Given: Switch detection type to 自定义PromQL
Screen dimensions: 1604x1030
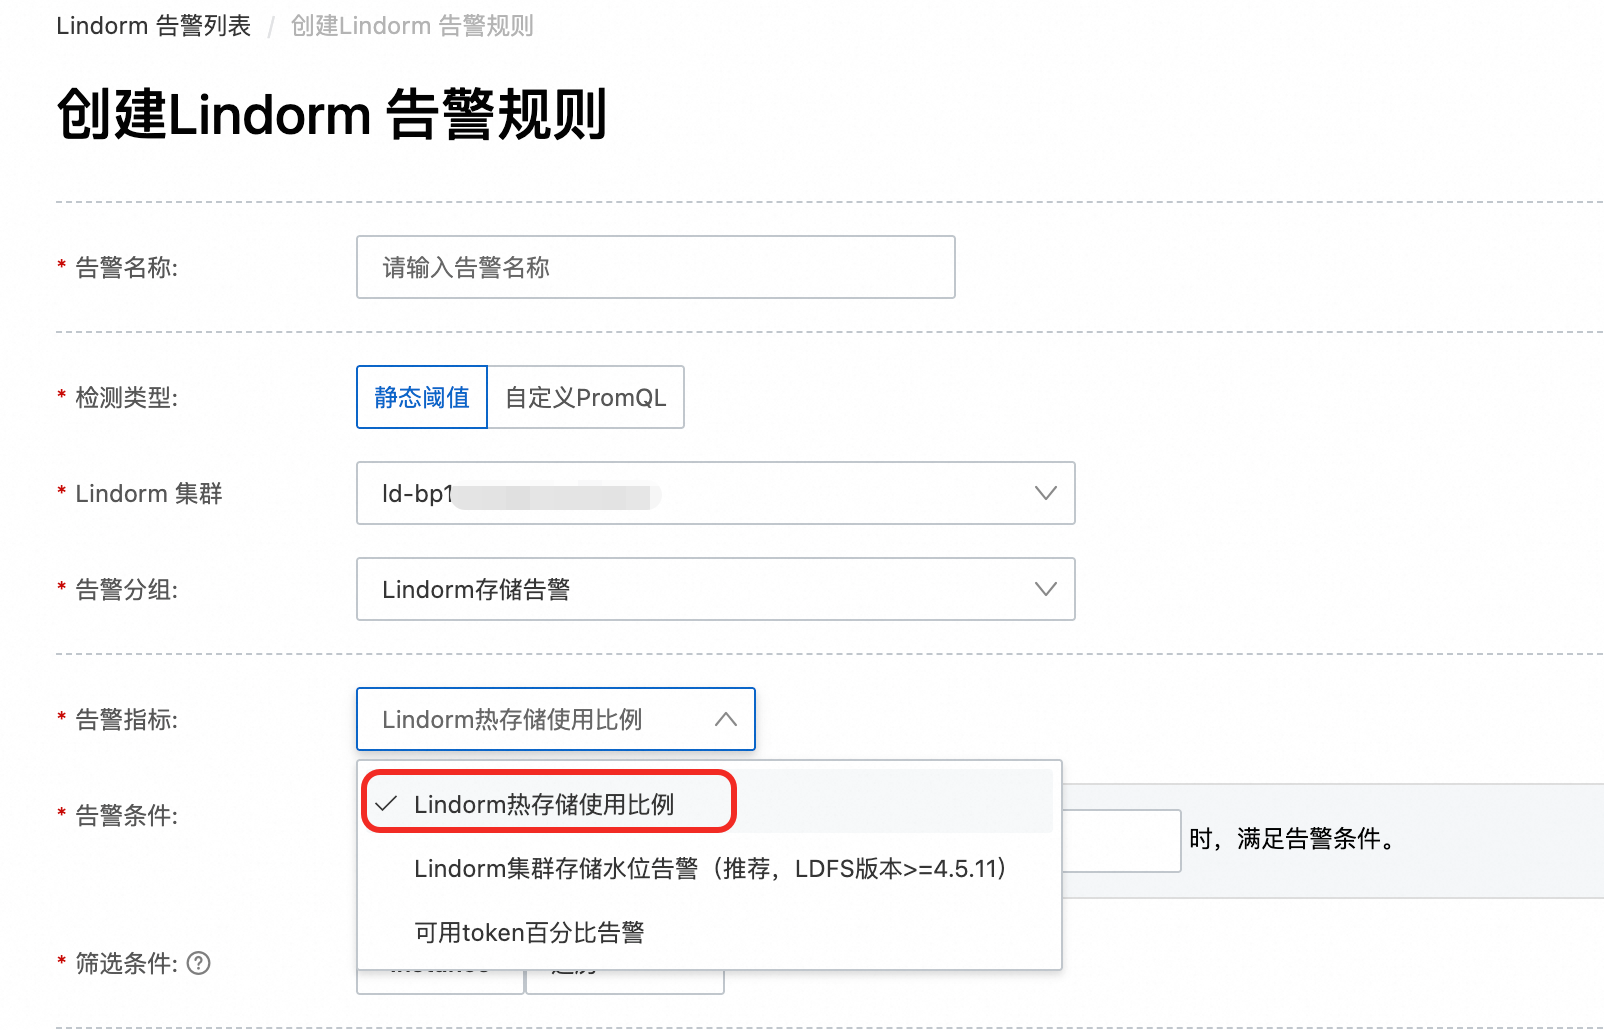Looking at the screenshot, I should 585,397.
